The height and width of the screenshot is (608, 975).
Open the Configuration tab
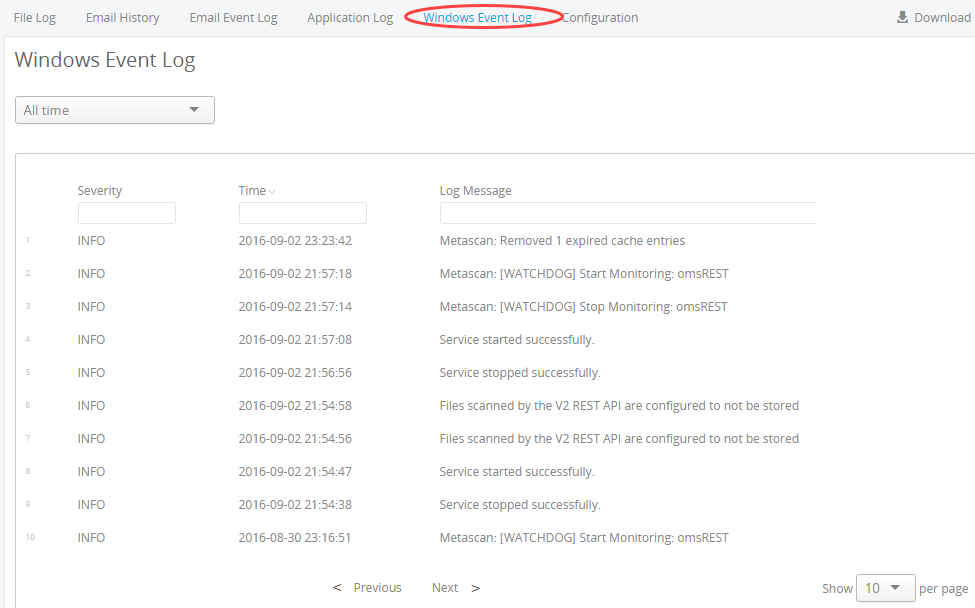click(x=600, y=17)
